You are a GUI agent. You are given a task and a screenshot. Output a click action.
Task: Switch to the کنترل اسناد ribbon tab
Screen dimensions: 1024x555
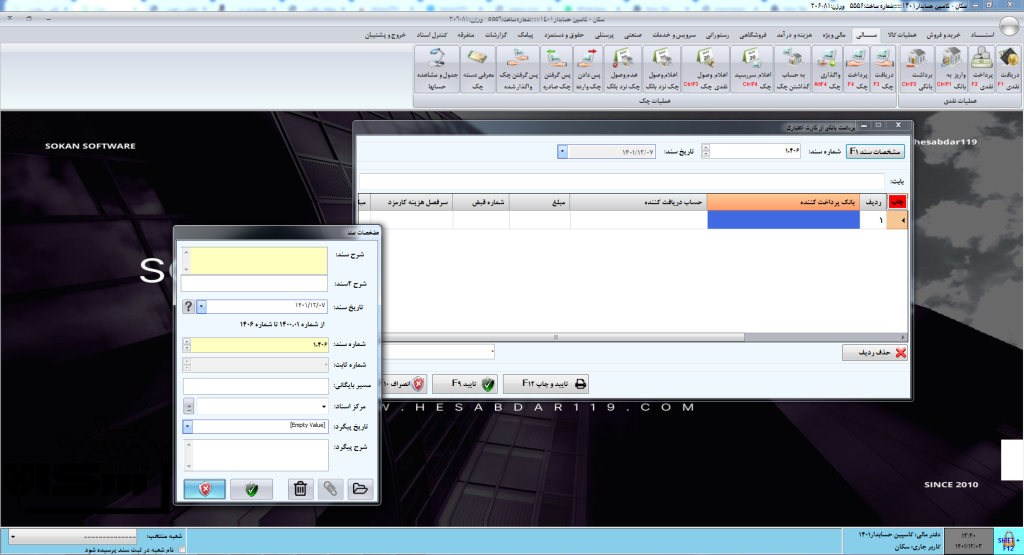coord(432,35)
